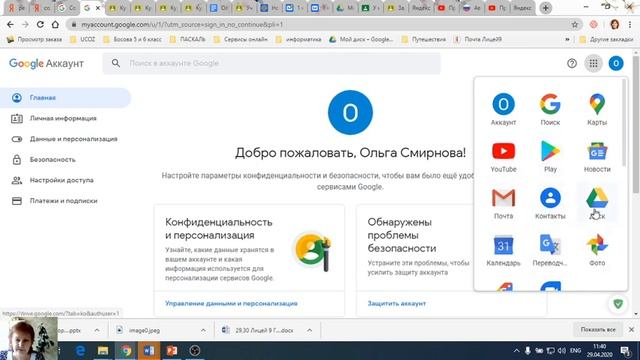Open the Карты maps app icon
Image resolution: width=640 pixels, height=360 pixels.
tap(597, 109)
